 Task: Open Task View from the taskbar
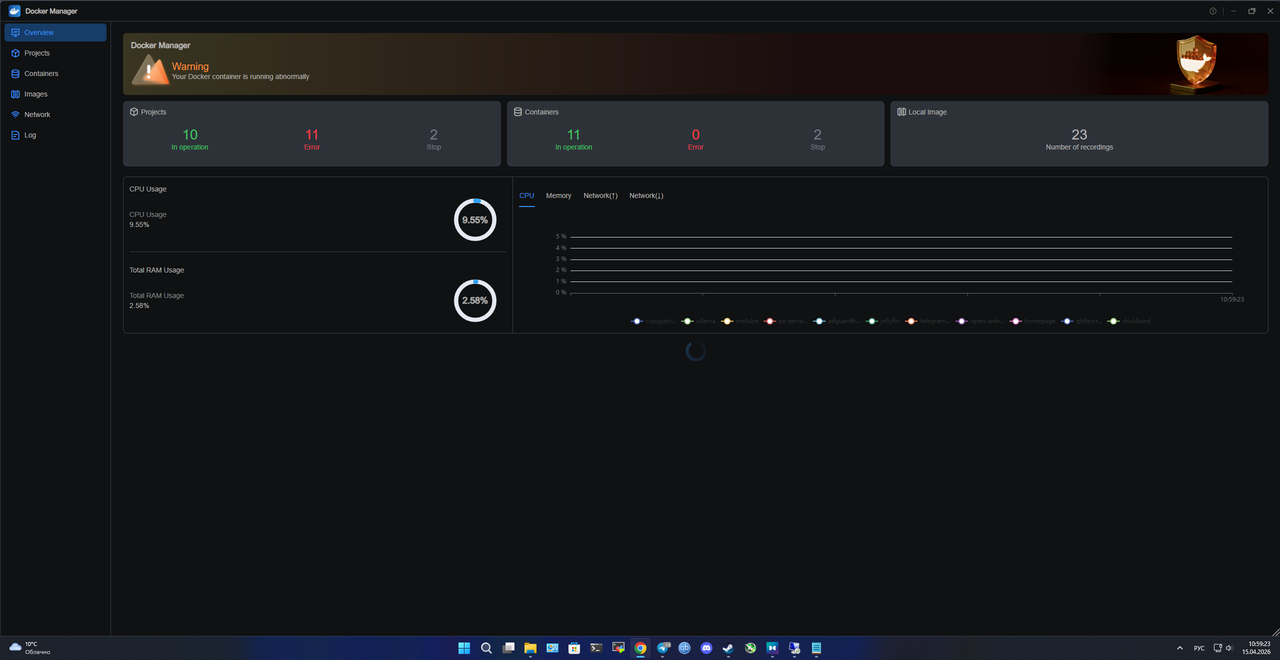(x=508, y=648)
